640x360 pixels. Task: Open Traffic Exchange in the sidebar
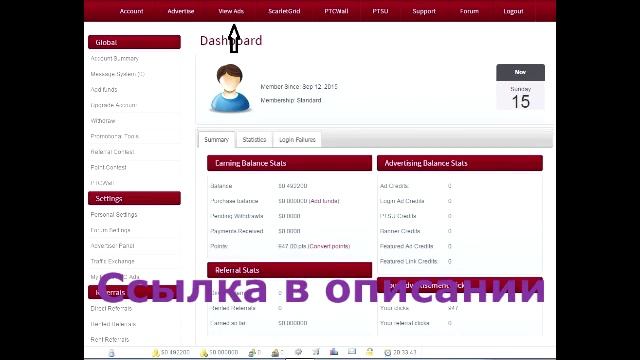(x=112, y=261)
